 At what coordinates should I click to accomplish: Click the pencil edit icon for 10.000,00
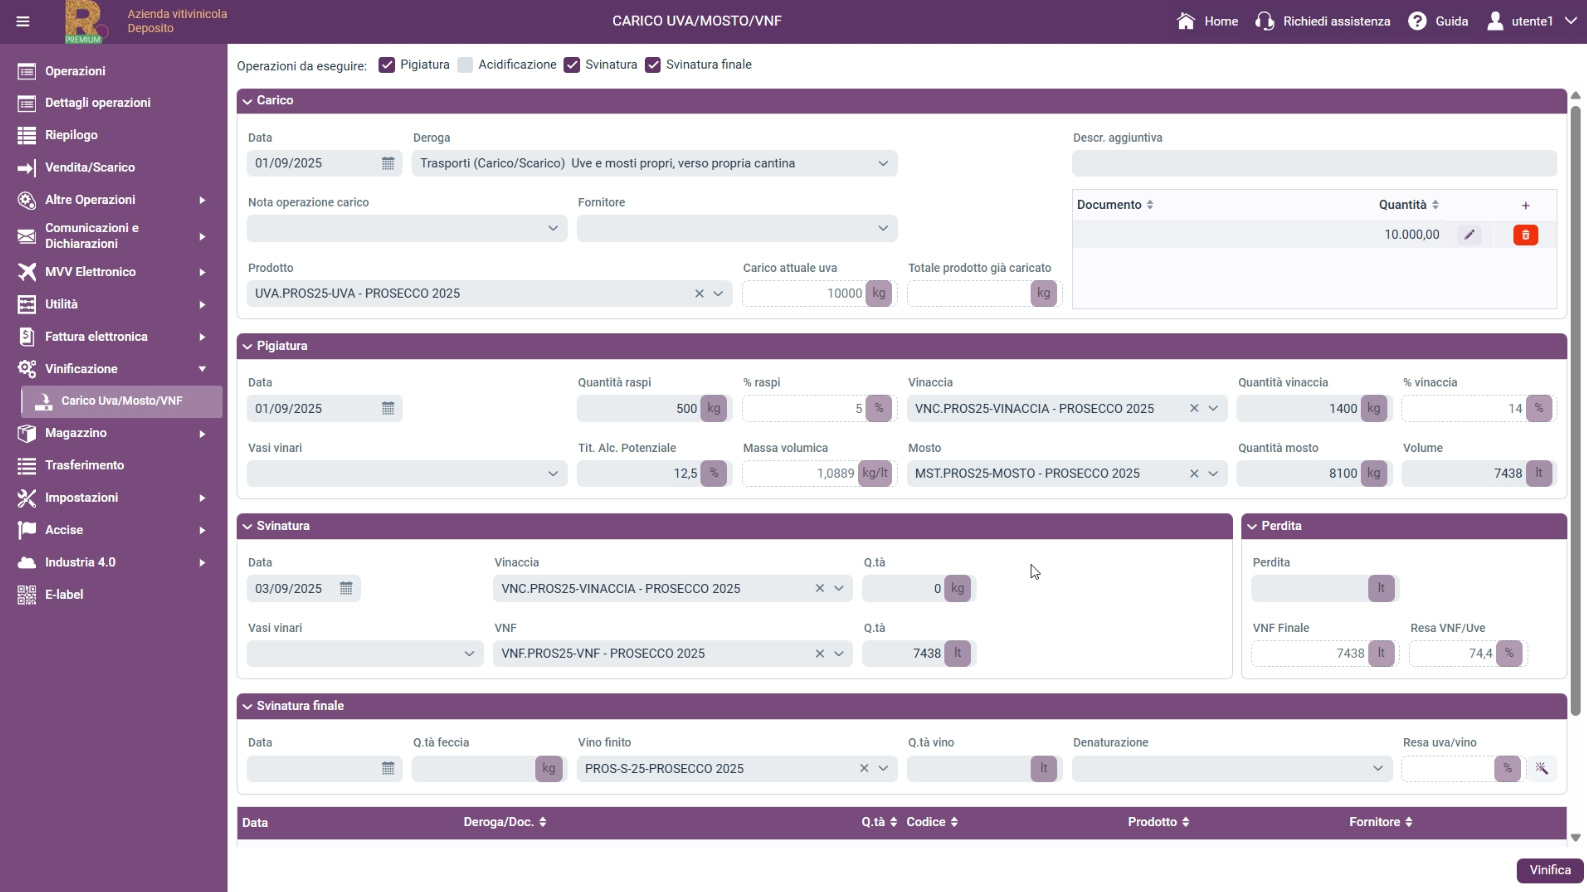(x=1469, y=235)
